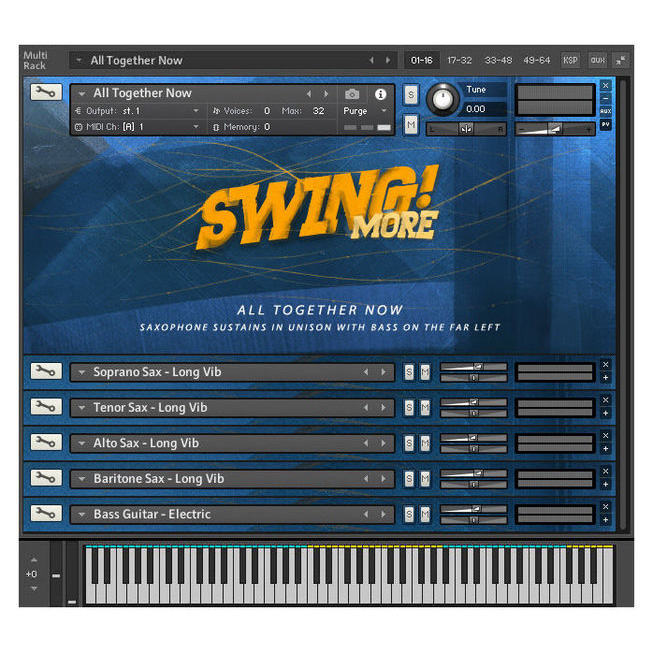Switch to rack page 01-16
Viewport: 653px width, 653px height.
click(x=421, y=60)
